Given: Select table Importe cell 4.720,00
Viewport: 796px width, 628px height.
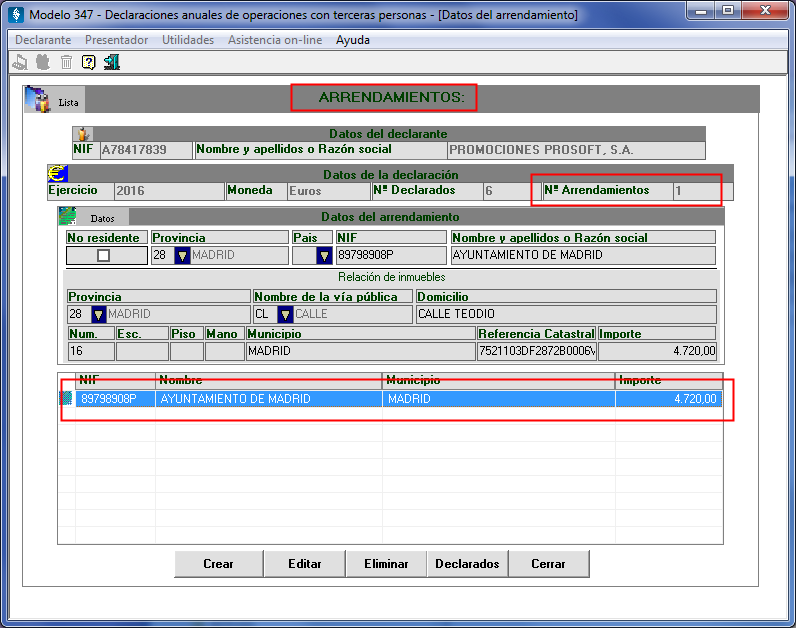Looking at the screenshot, I should (x=669, y=399).
